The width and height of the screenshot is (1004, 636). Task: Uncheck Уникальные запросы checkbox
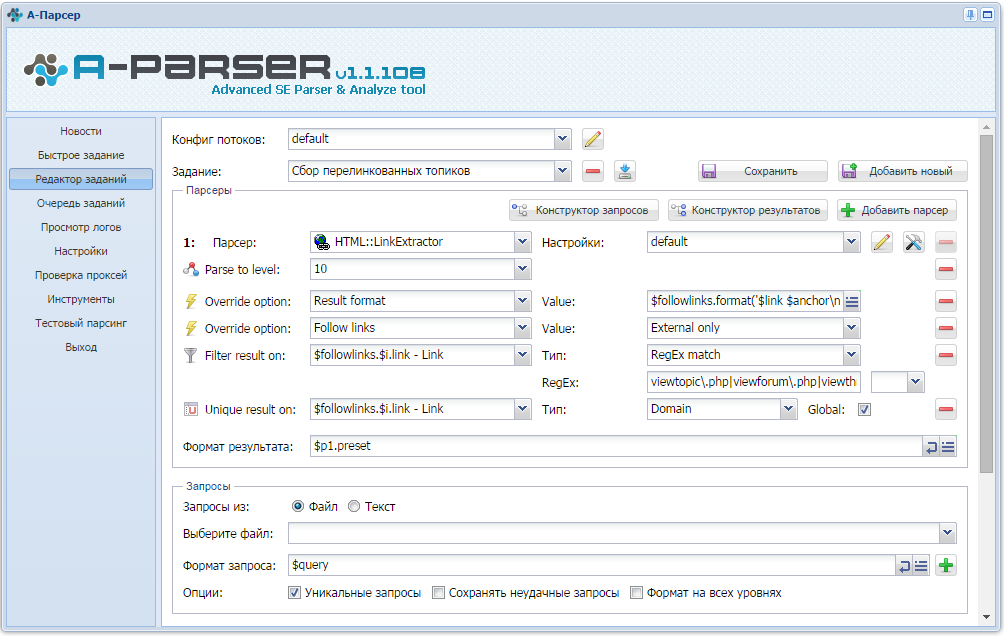pyautogui.click(x=295, y=592)
